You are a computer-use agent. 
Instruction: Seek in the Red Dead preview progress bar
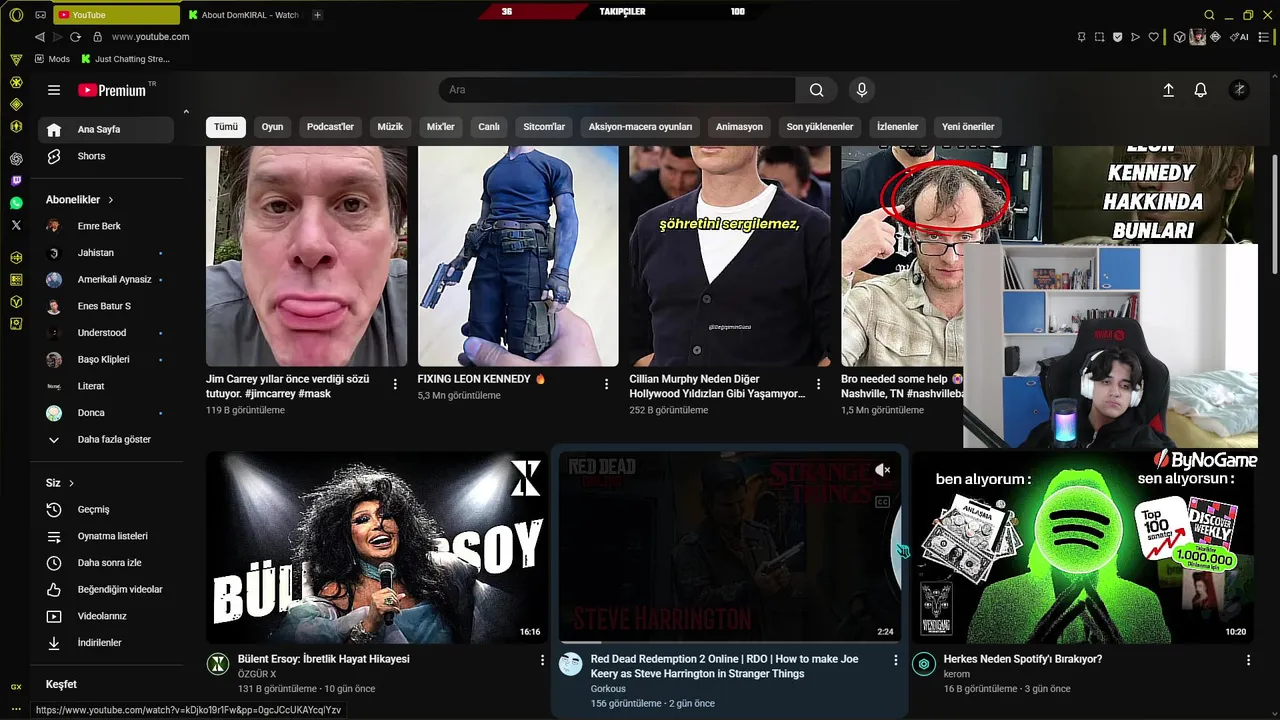730,642
